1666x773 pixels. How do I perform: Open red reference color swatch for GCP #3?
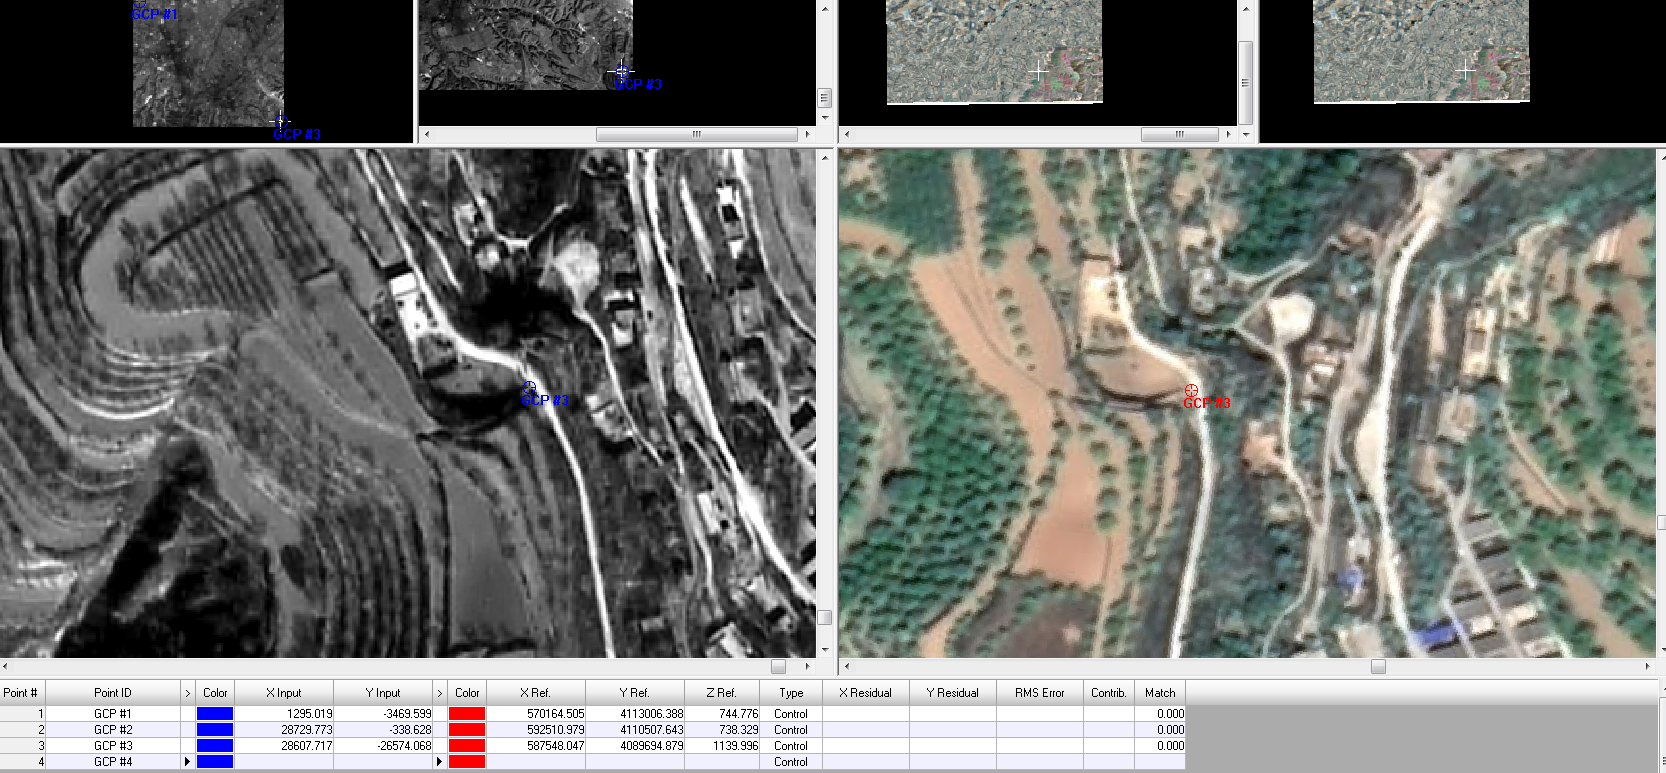[x=467, y=746]
